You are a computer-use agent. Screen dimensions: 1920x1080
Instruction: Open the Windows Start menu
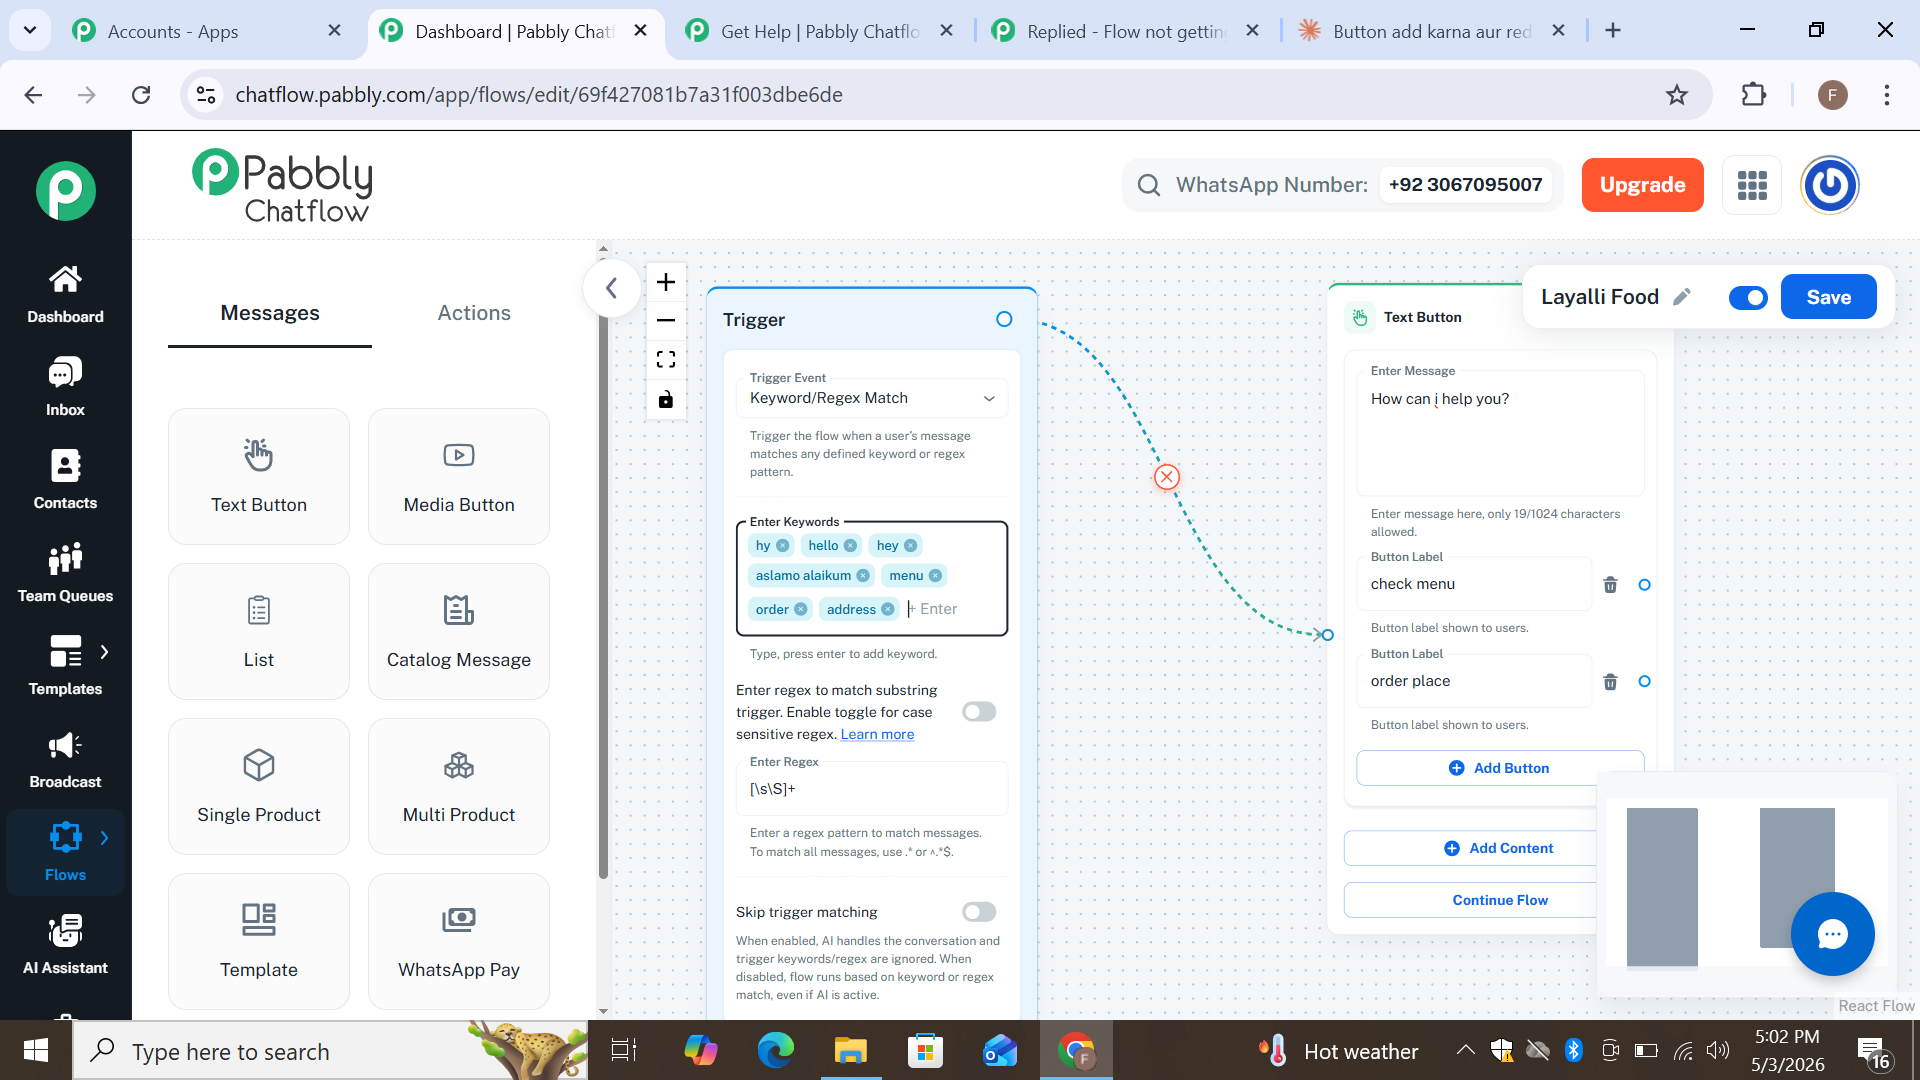pyautogui.click(x=36, y=1051)
